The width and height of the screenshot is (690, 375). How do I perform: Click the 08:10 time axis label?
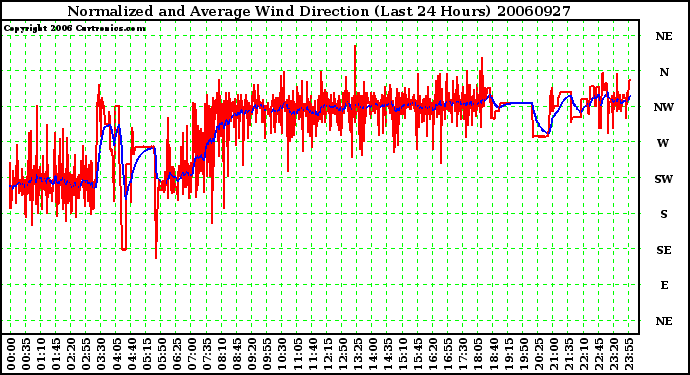[222, 354]
